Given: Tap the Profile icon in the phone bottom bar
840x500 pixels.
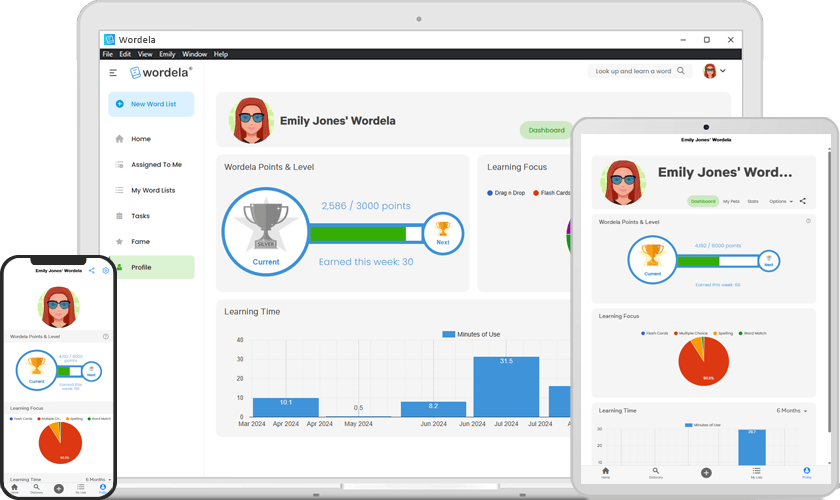Looking at the screenshot, I should pos(102,488).
